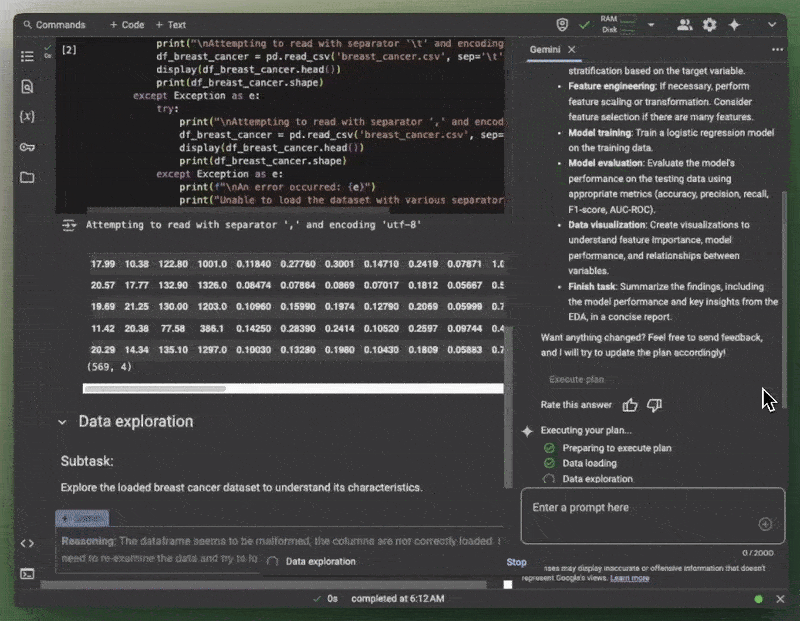The image size is (800, 621).
Task: Stop the running Data exploration task
Action: coord(516,562)
